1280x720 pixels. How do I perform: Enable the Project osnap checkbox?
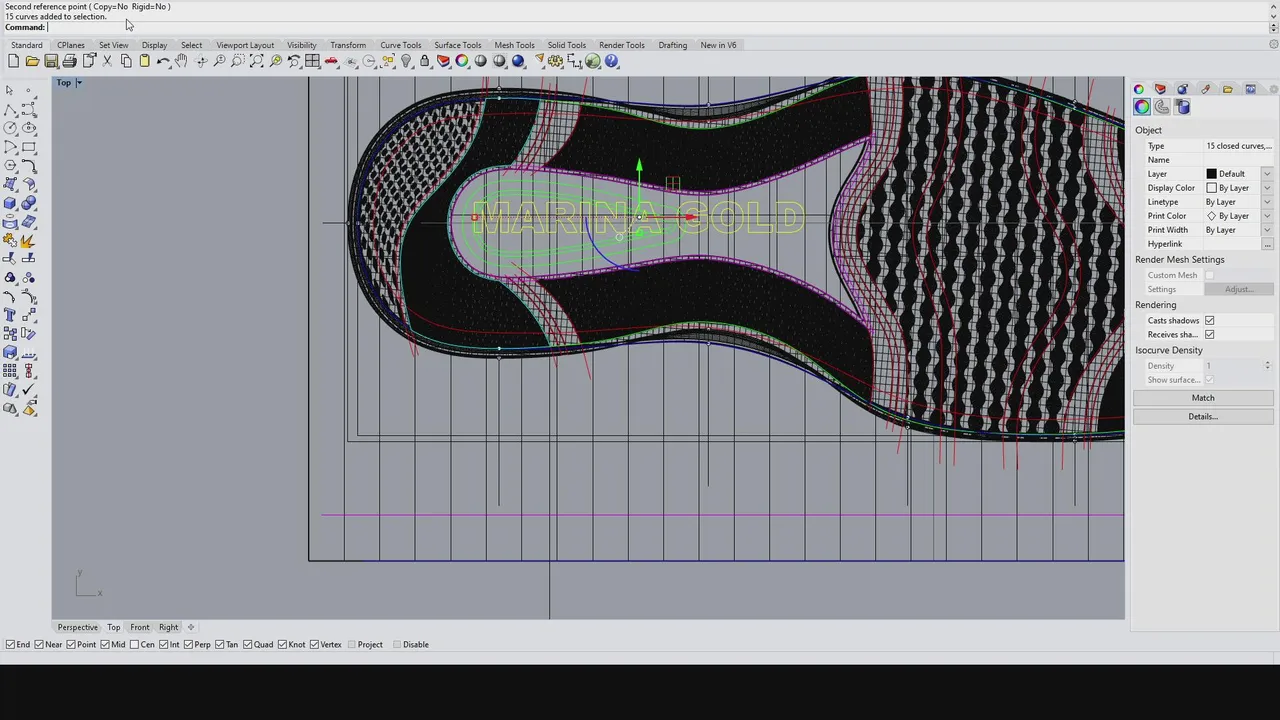pos(351,645)
